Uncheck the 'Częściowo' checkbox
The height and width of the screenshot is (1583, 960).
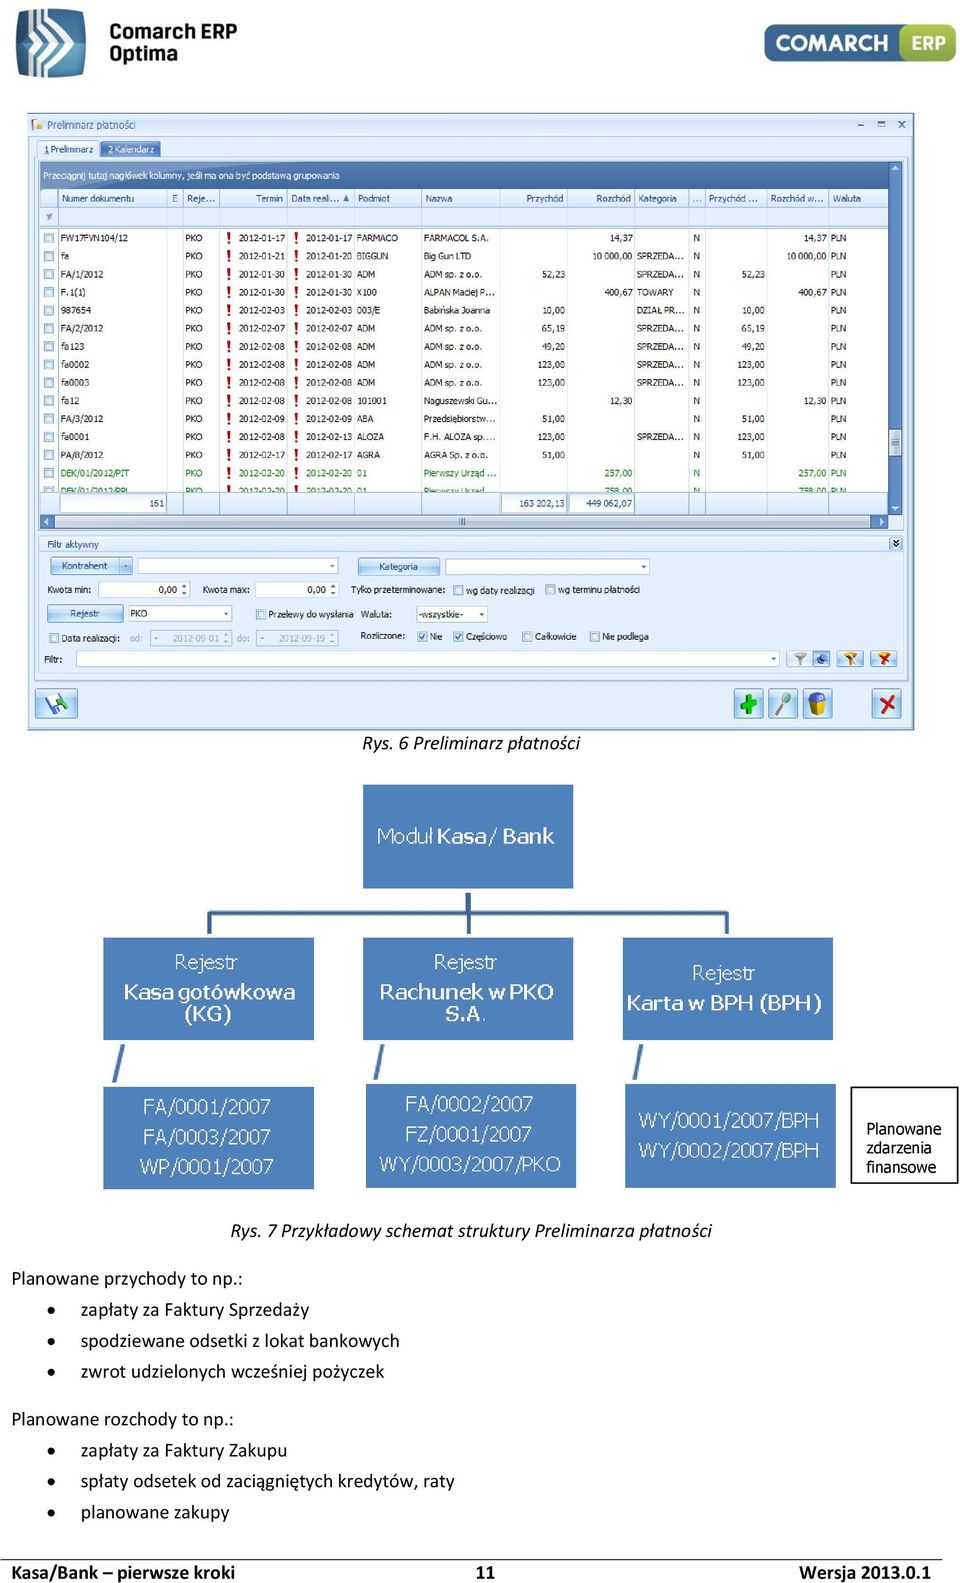[x=458, y=637]
